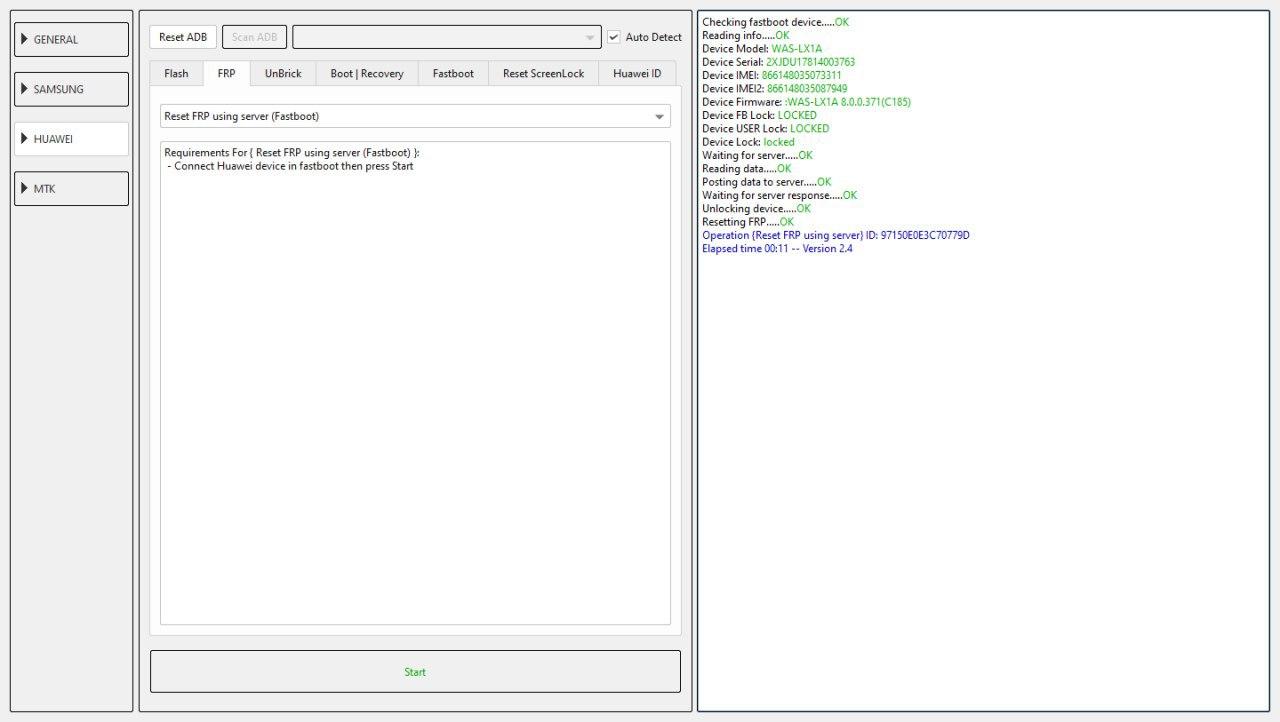Image resolution: width=1280 pixels, height=722 pixels.
Task: Click the 'Waiting for server.....OK' log line
Action: 758,155
